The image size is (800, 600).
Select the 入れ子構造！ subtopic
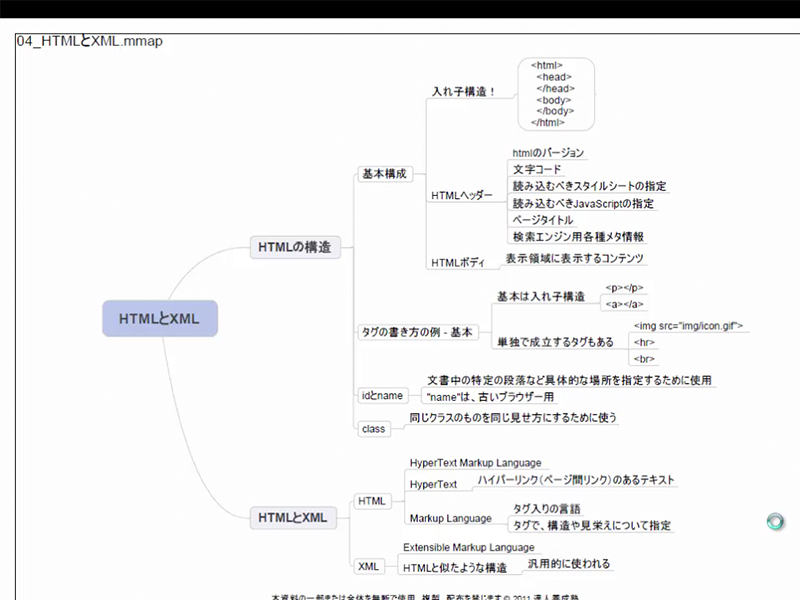(464, 91)
